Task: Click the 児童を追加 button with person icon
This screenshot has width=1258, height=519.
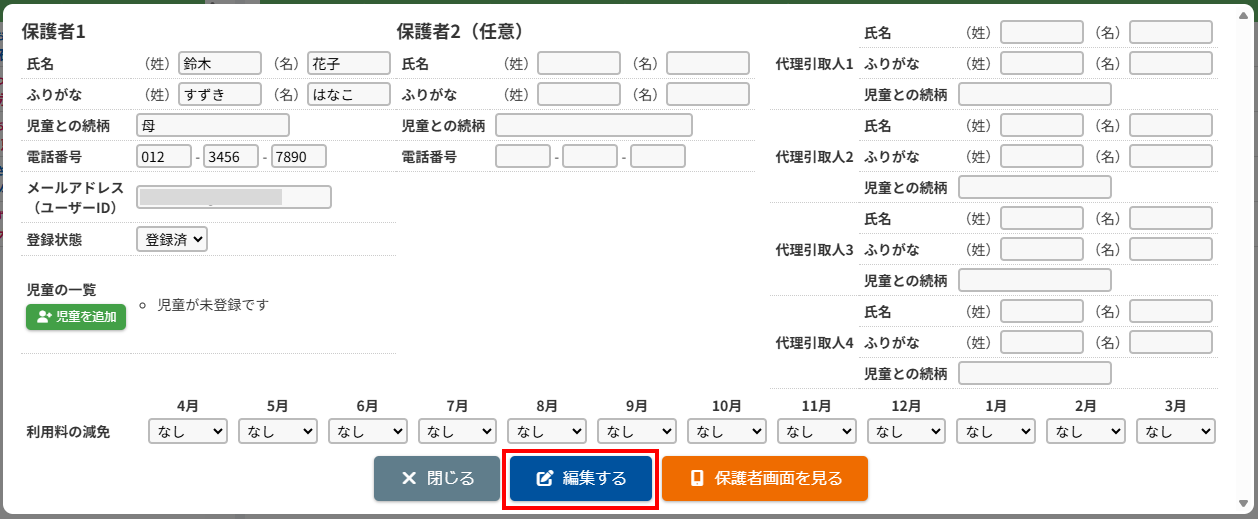Action: tap(76, 317)
